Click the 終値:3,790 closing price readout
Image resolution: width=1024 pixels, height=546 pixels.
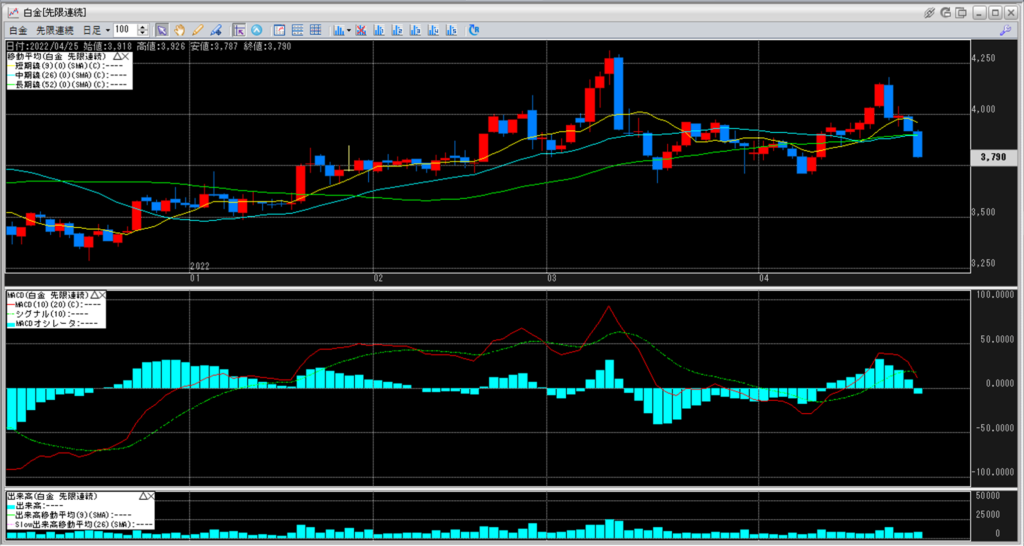pos(267,46)
